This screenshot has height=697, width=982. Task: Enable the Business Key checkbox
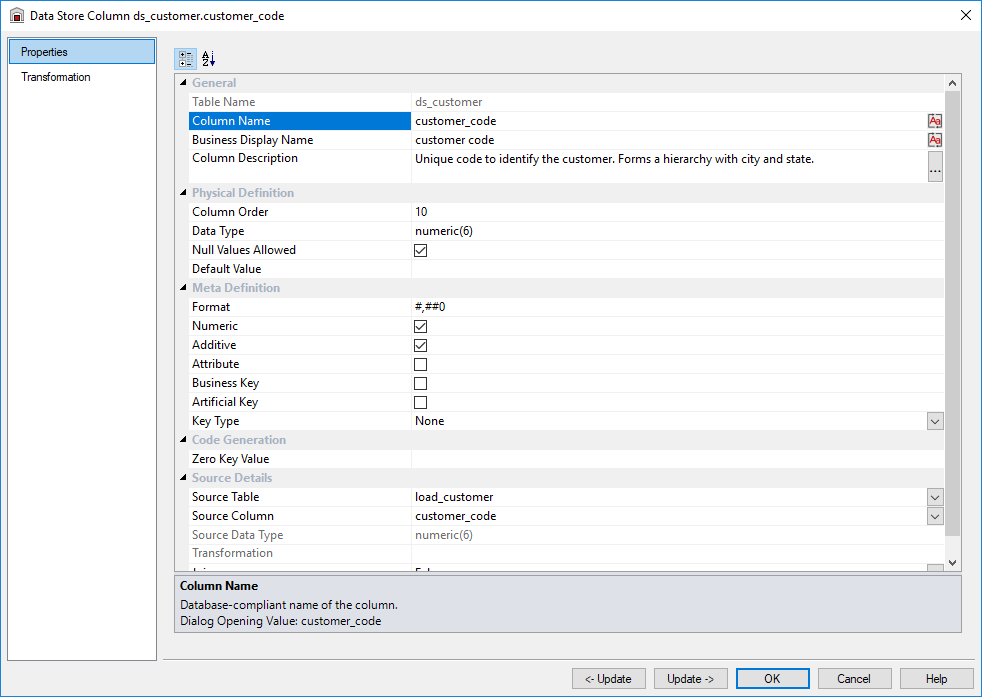click(x=421, y=383)
